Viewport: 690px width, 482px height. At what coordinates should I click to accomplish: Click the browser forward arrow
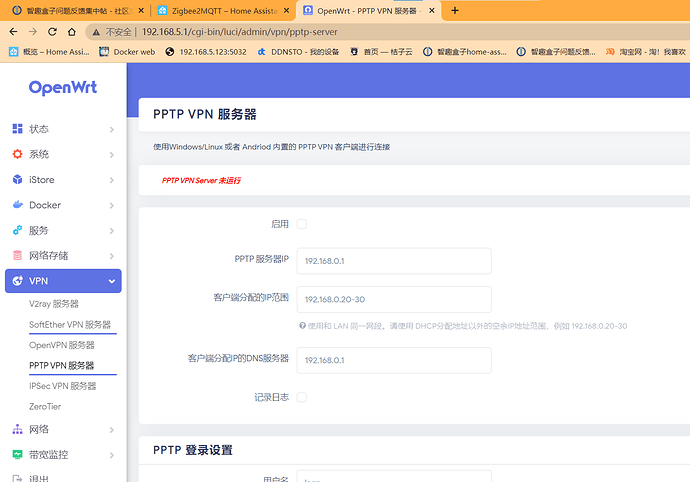(x=33, y=32)
